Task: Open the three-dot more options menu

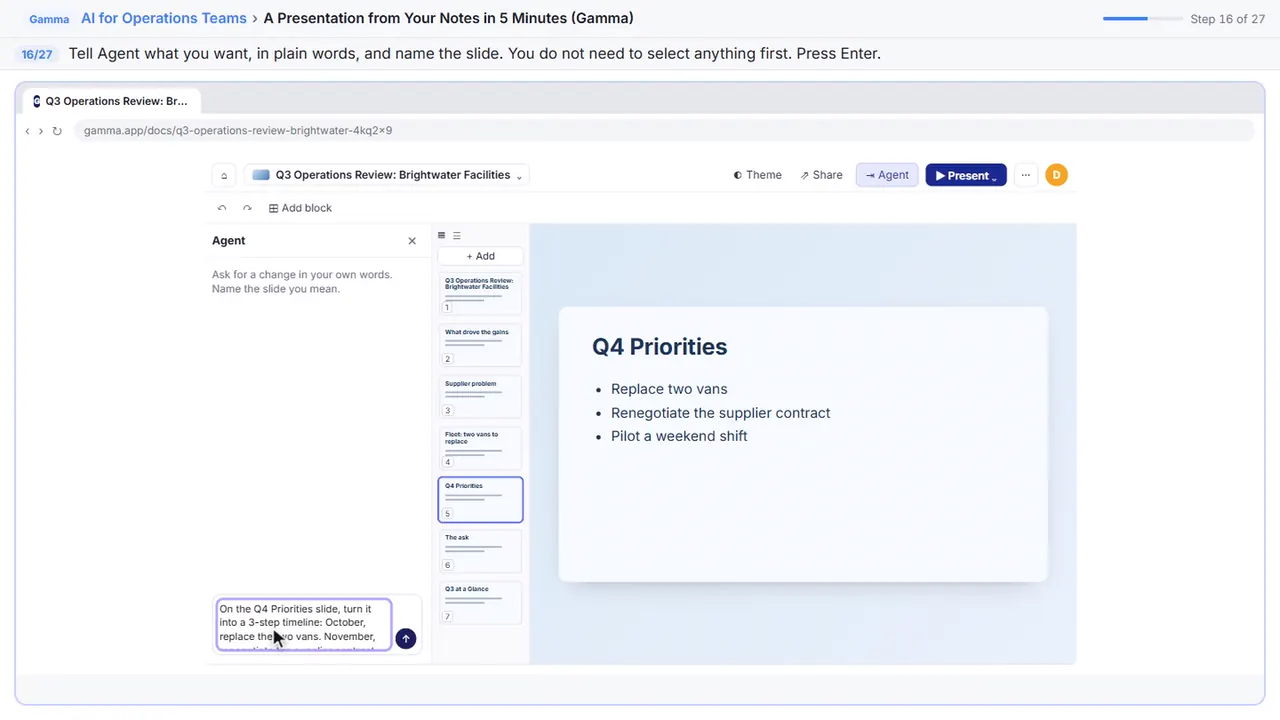Action: click(1025, 175)
